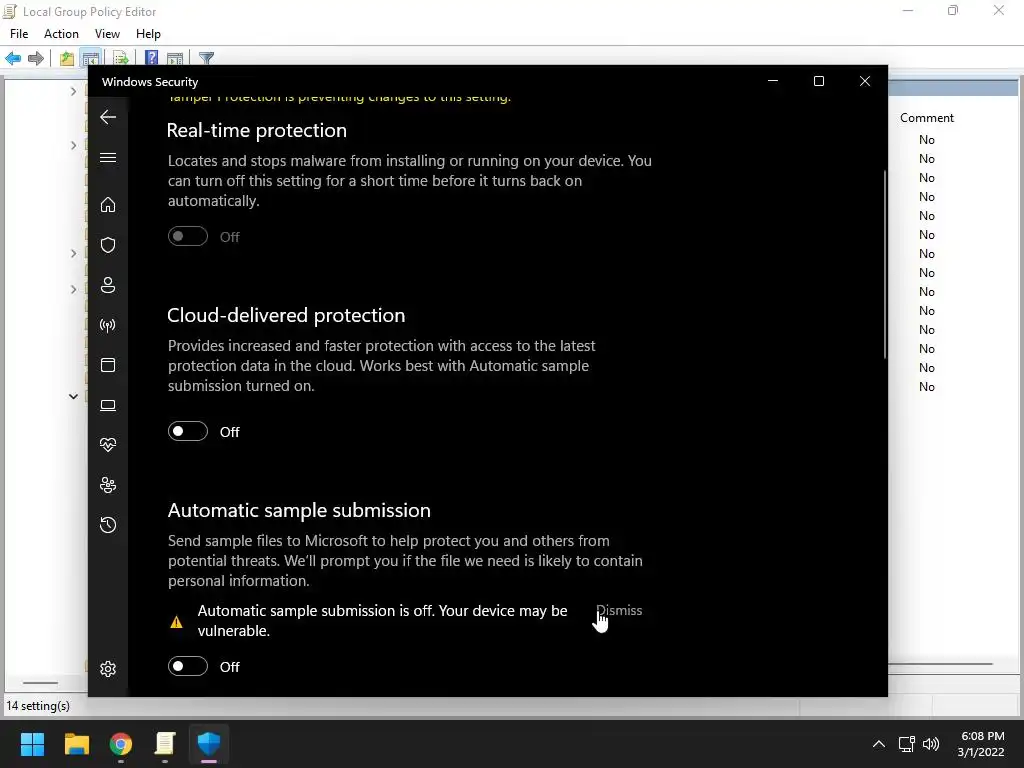Viewport: 1024px width, 768px height.
Task: Open Google Chrome from the taskbar
Action: (x=121, y=744)
